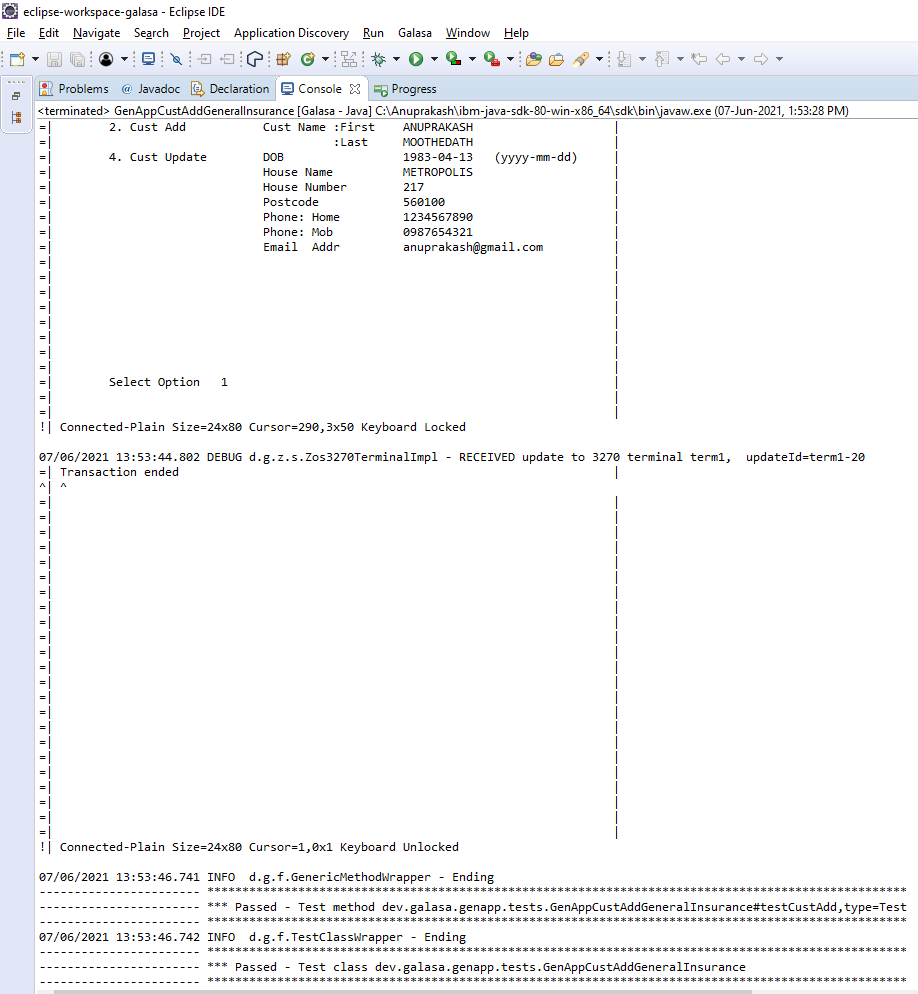Switch to the Declaration tab
Screen dimensions: 918x994
pyautogui.click(x=231, y=89)
